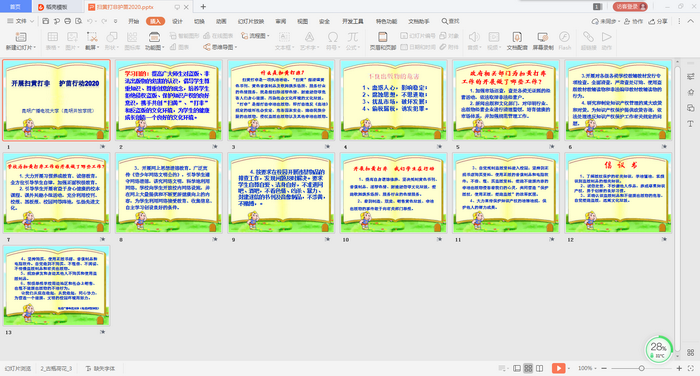Screen dimensions: 700x376
Task: Open 页眉和页脚 header and footer
Action: [383, 41]
